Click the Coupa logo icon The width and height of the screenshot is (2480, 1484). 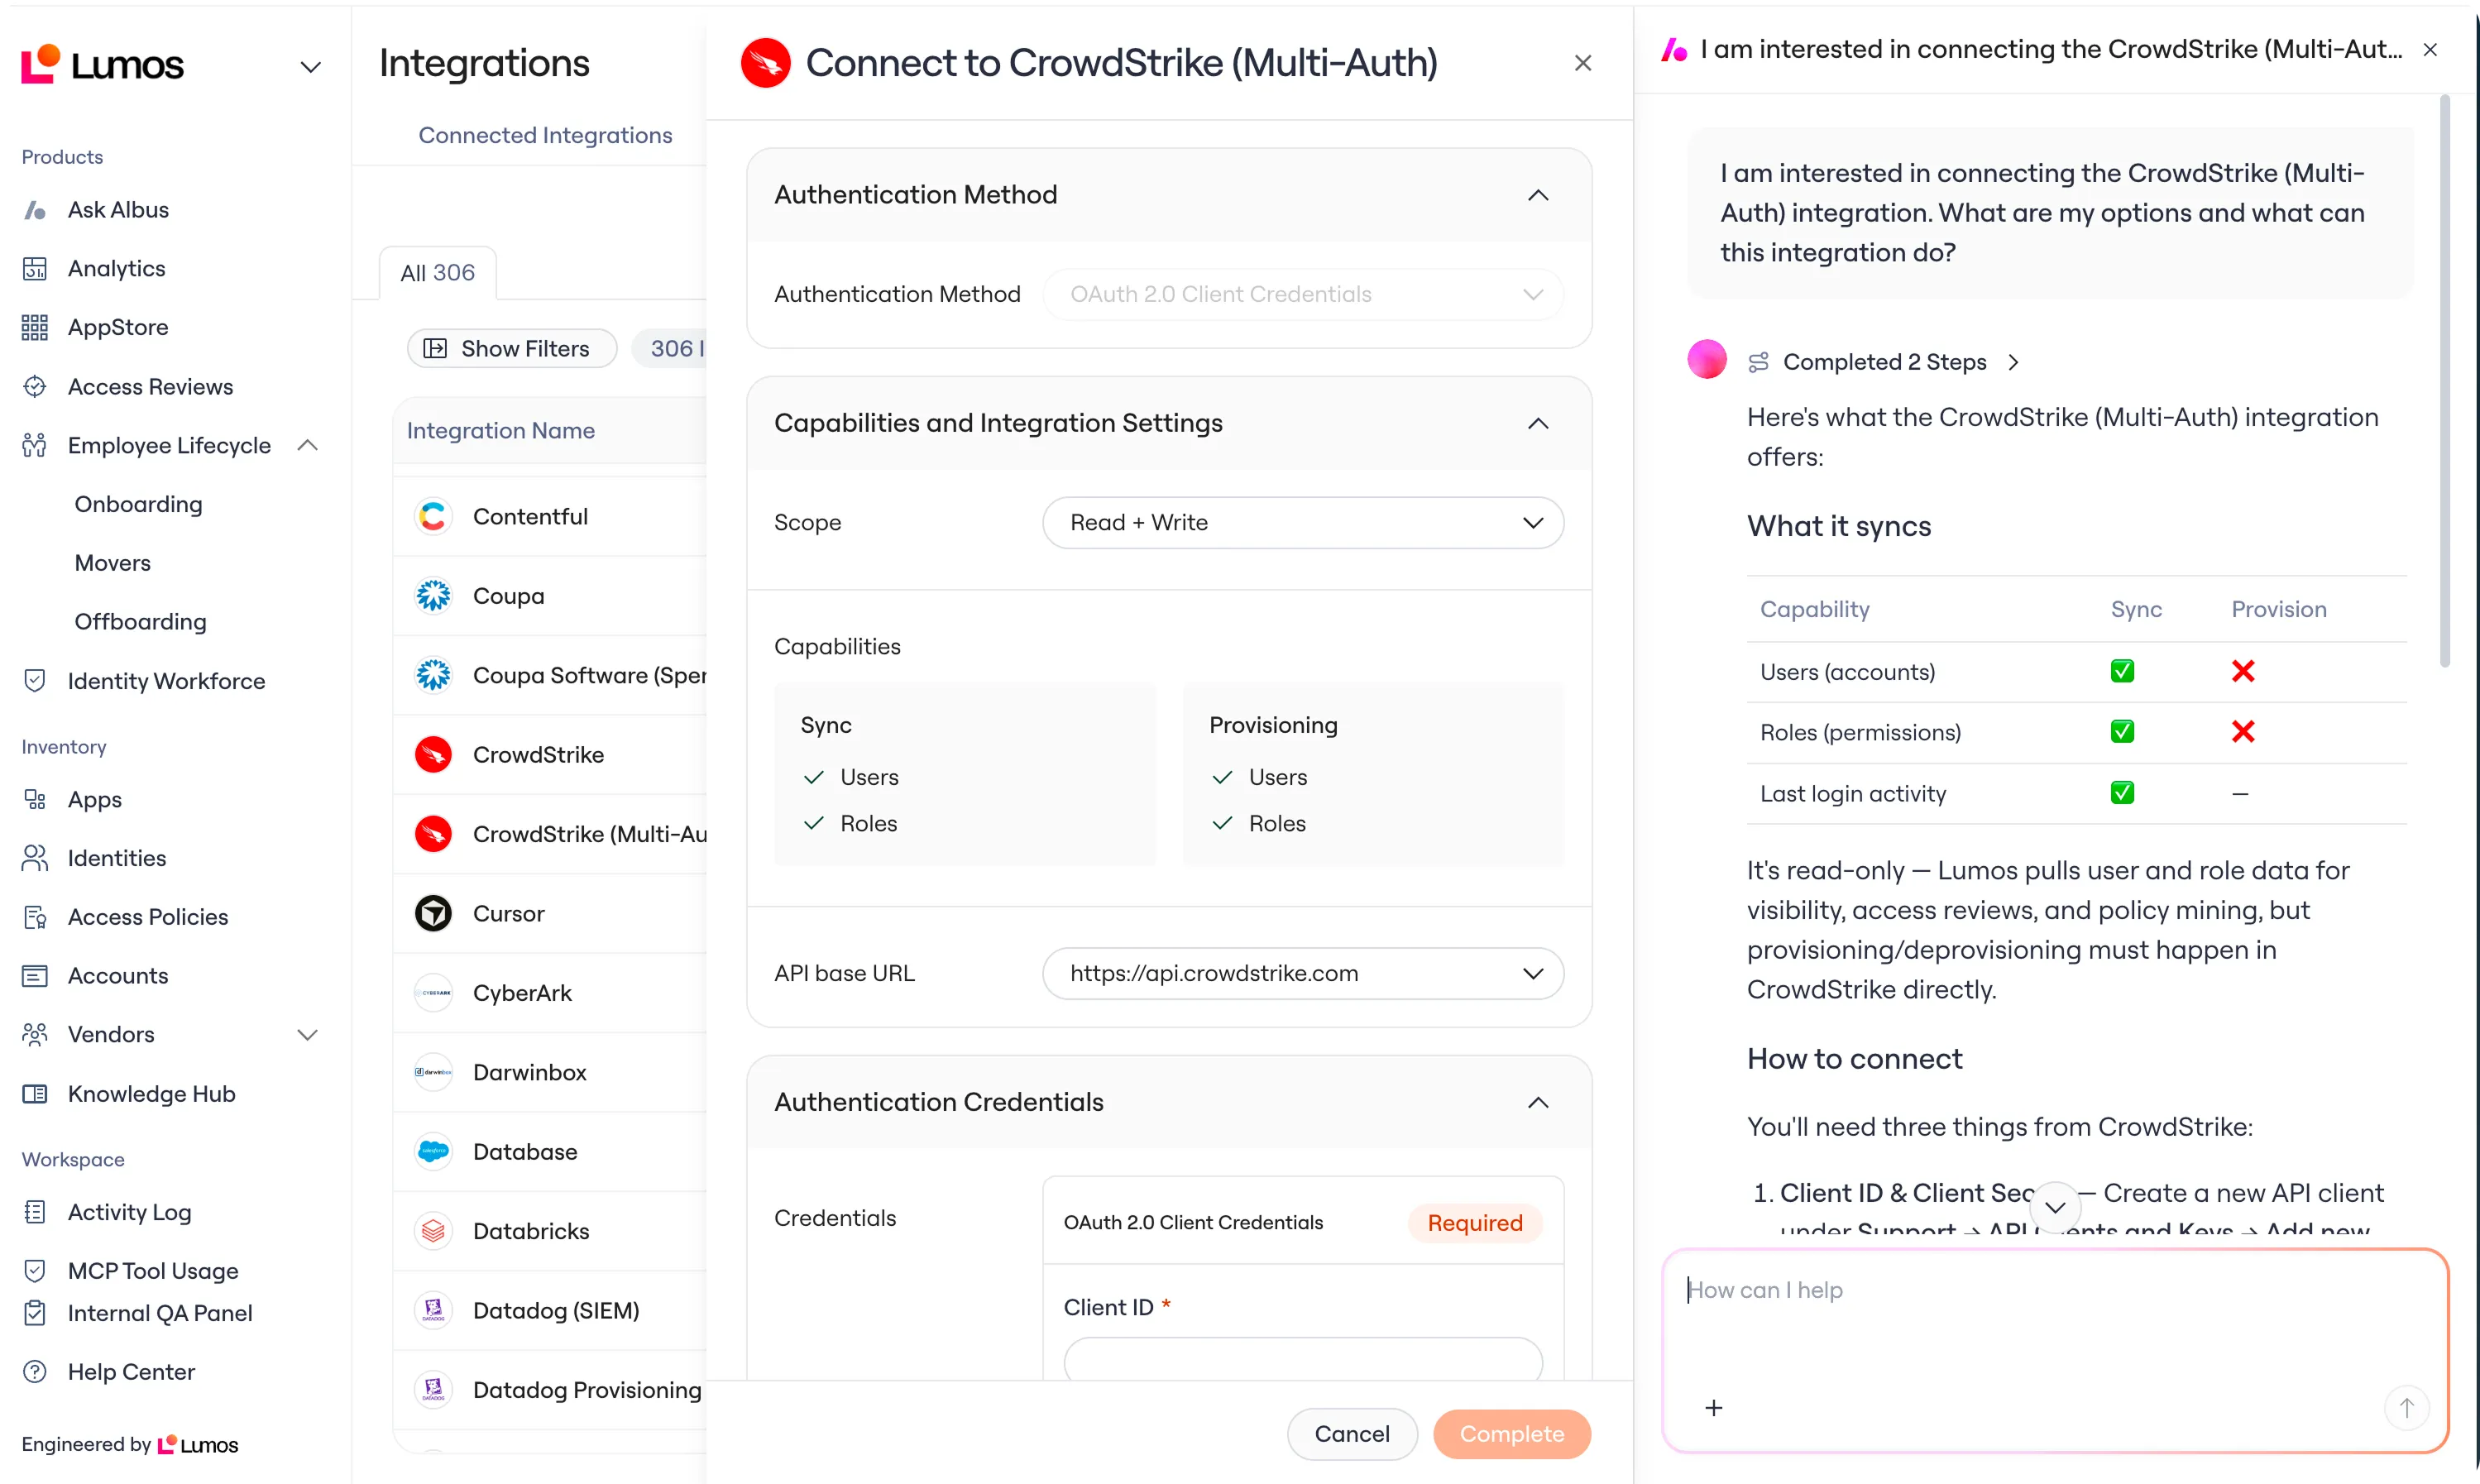pos(433,596)
